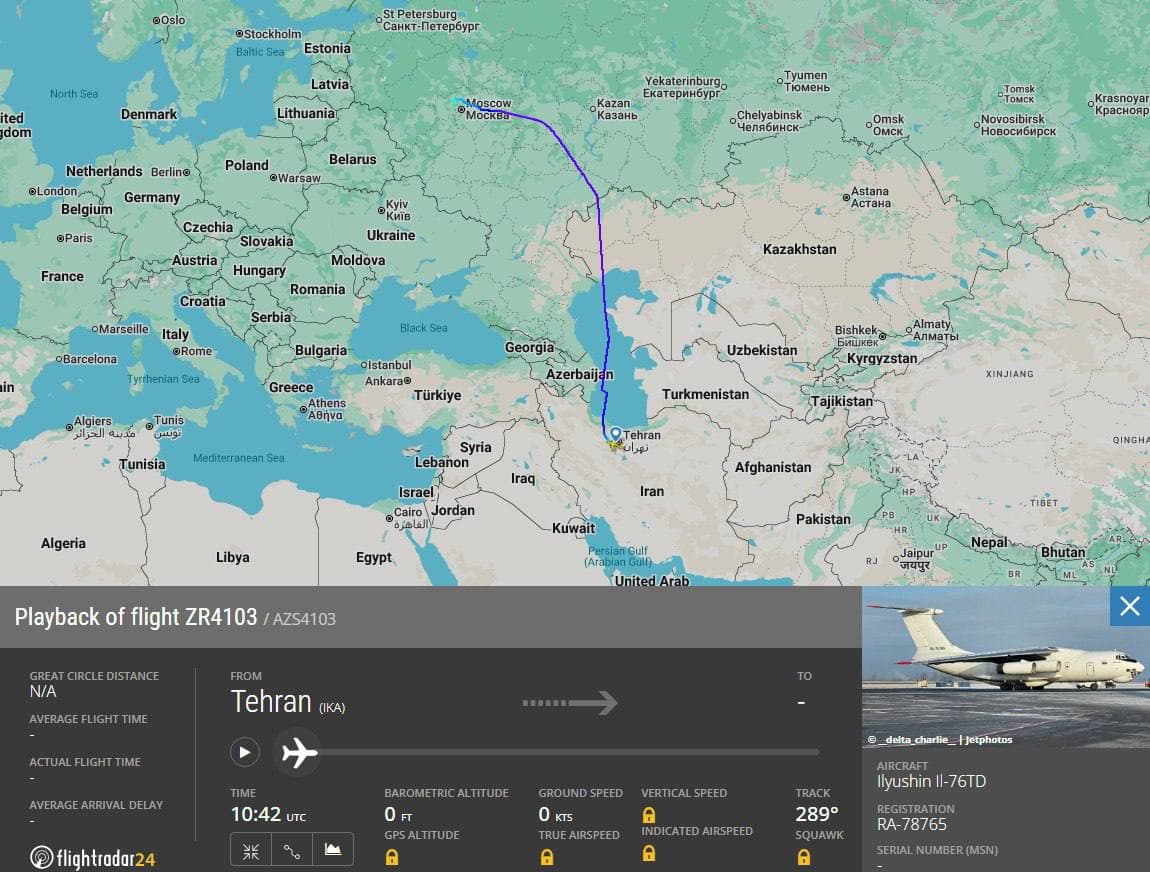Toggle the fullscreen map view icon
This screenshot has height=872, width=1150.
point(250,849)
